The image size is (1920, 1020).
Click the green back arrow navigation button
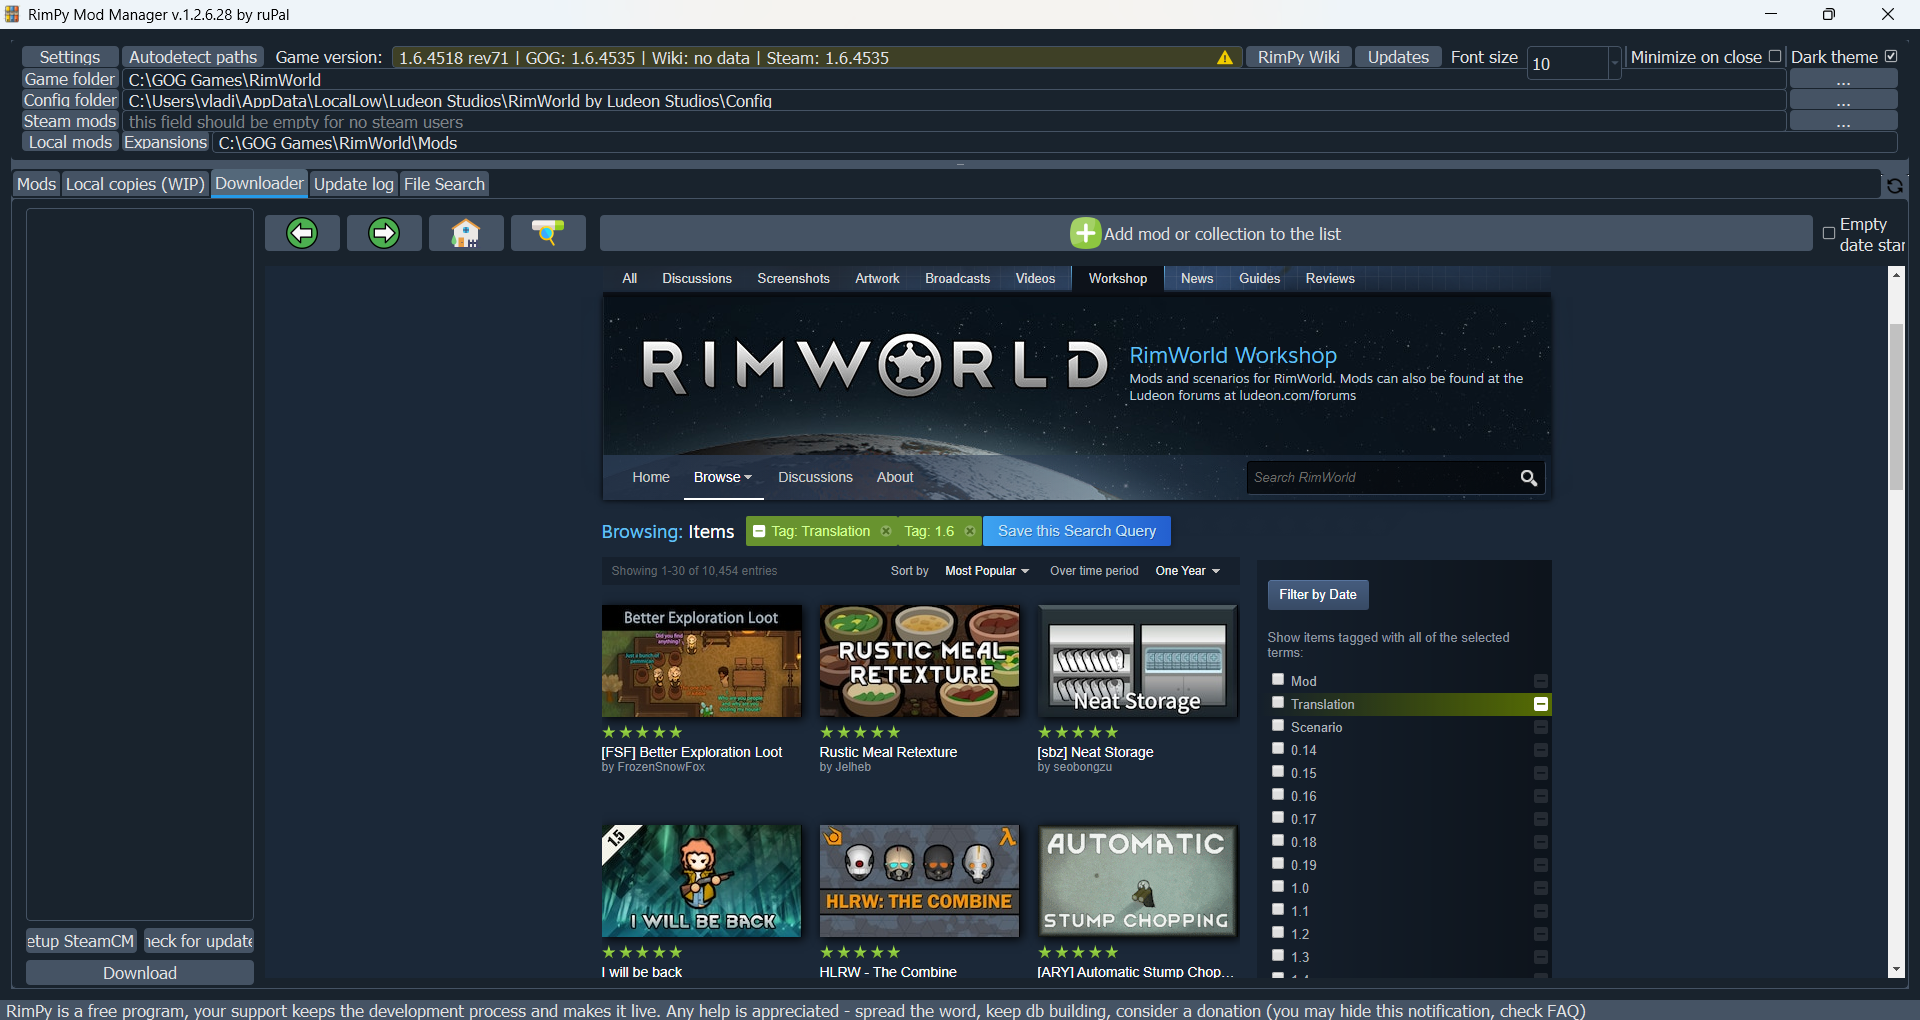click(x=302, y=233)
